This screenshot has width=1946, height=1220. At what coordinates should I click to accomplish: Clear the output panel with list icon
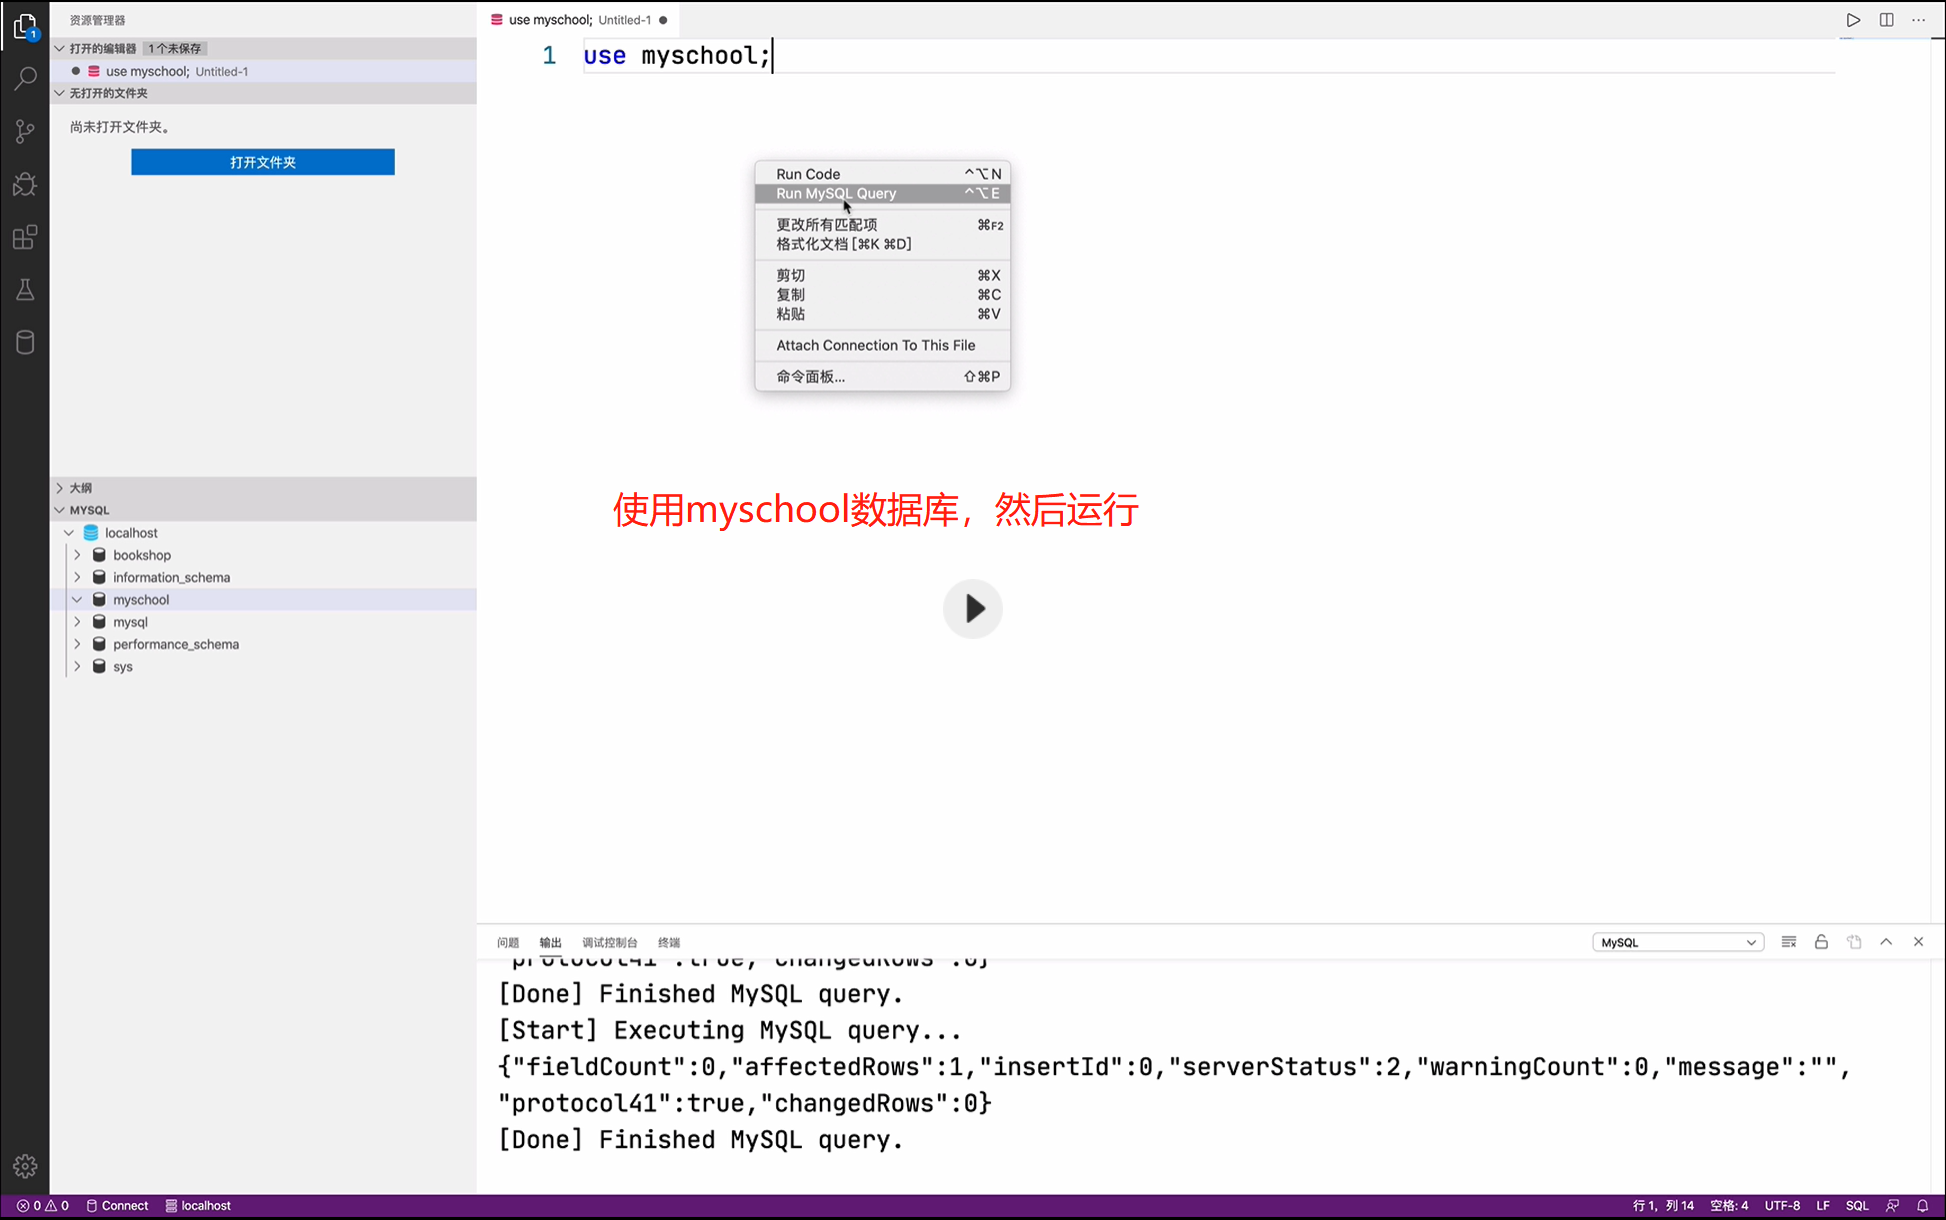[x=1789, y=942]
